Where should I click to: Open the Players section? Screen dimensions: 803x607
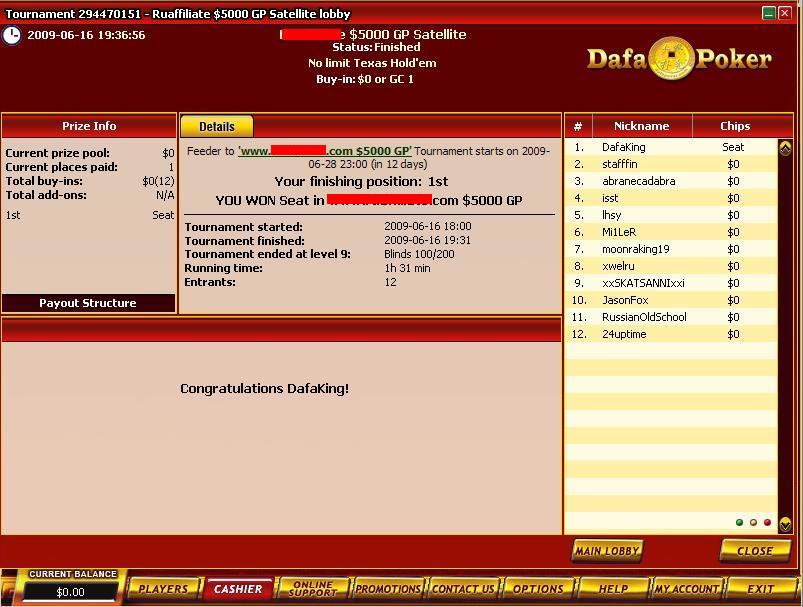[163, 589]
